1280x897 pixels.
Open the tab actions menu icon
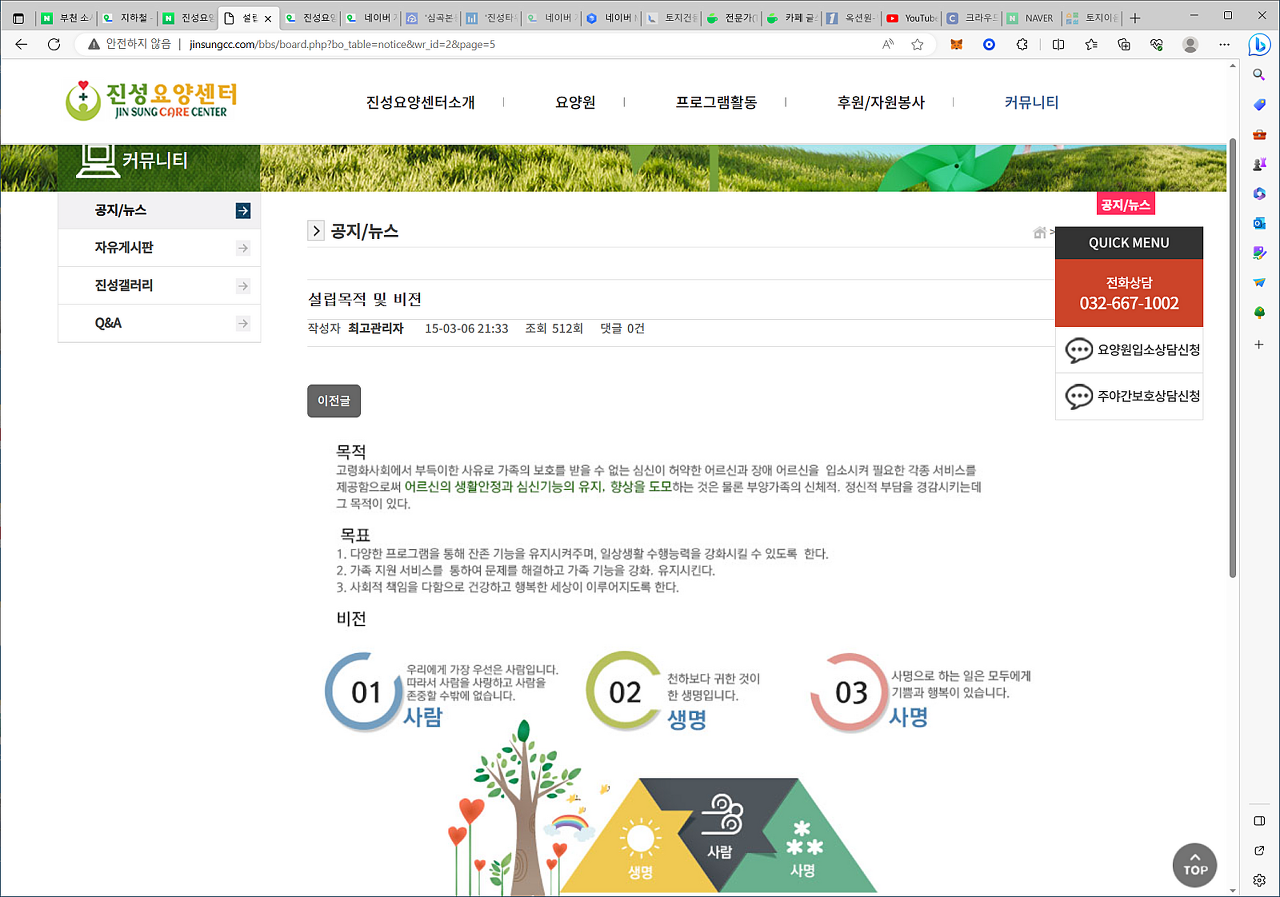(17, 17)
